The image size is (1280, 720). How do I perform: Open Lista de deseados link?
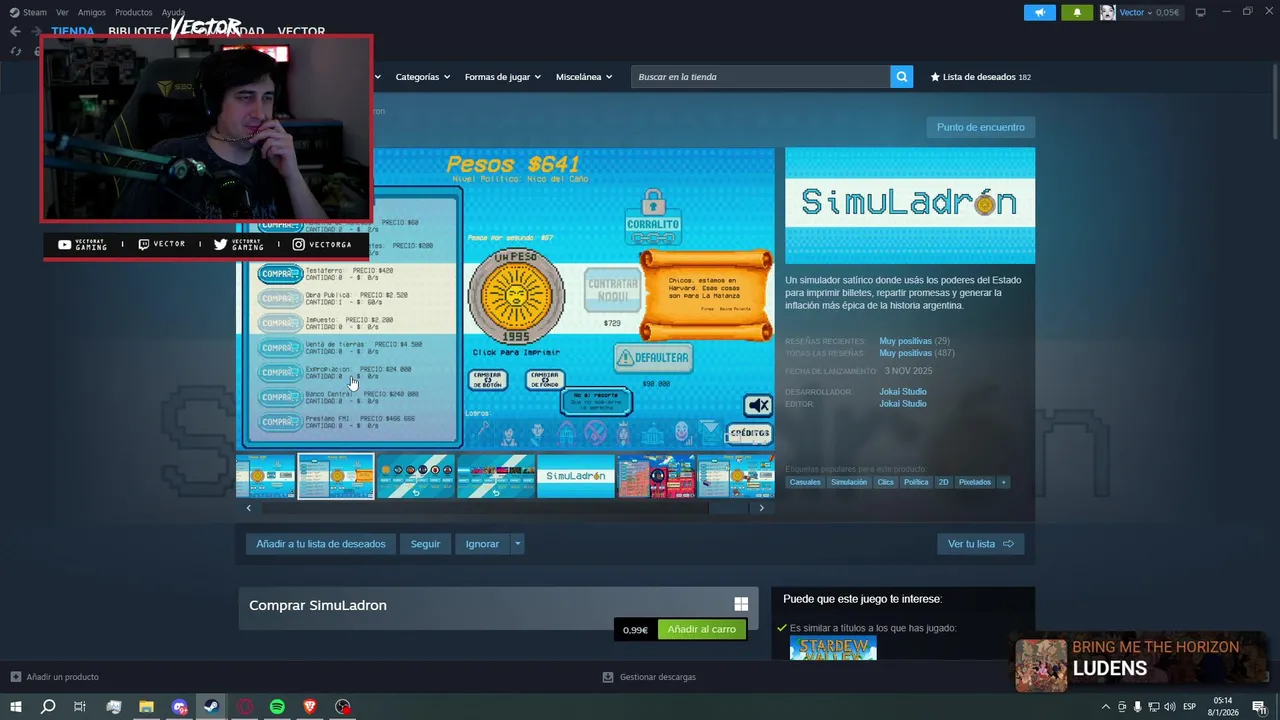pos(980,77)
